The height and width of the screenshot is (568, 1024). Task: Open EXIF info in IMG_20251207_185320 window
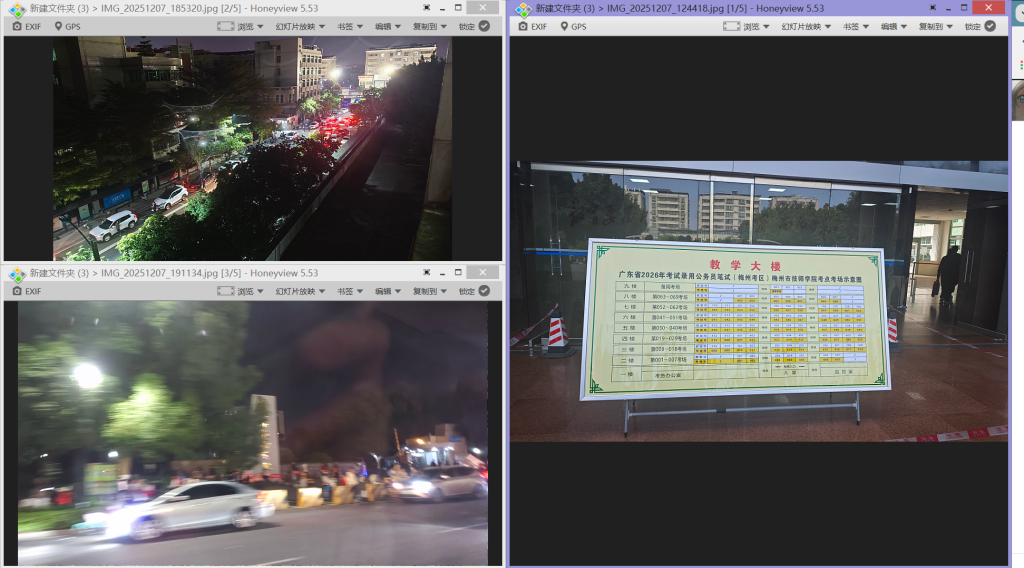(x=27, y=26)
